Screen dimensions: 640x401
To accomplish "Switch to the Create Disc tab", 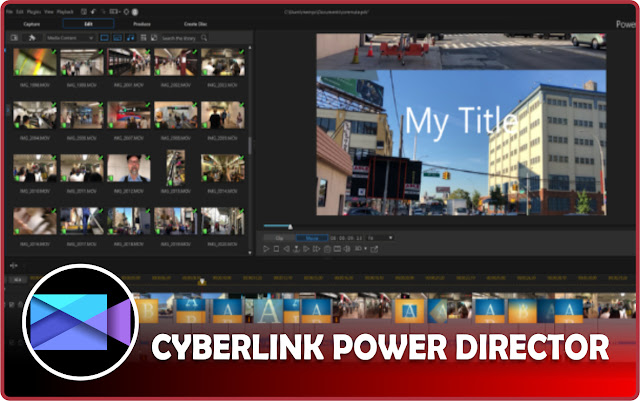I will (x=195, y=24).
